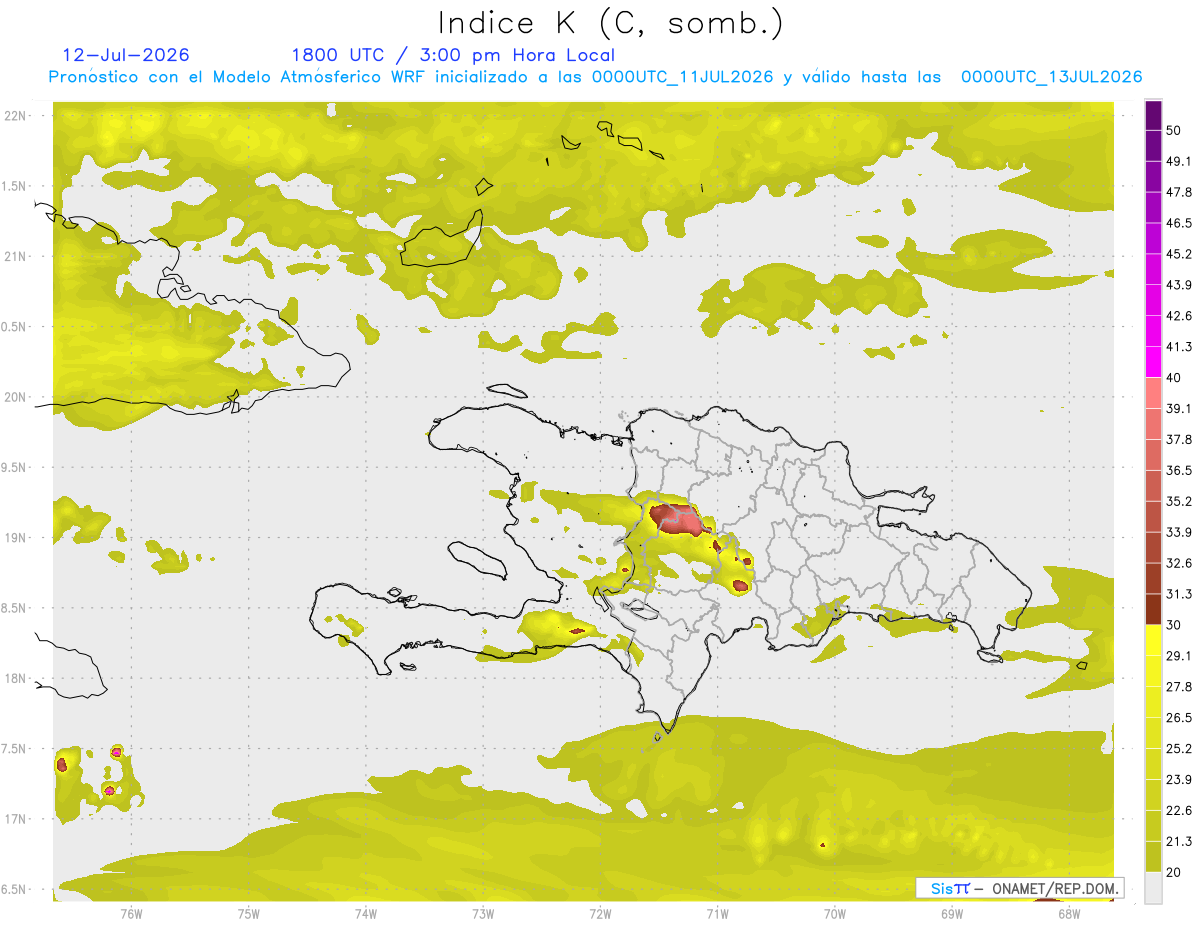Click legend value "23.9"
Viewport: 1200px width, 927px height.
tap(1179, 779)
